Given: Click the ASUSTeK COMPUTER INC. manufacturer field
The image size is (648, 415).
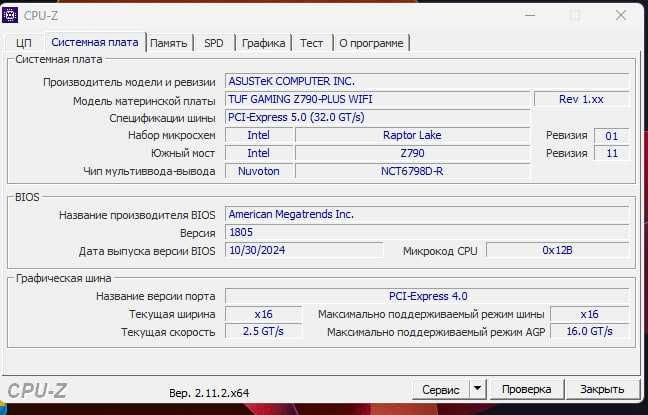Looking at the screenshot, I should (x=427, y=81).
